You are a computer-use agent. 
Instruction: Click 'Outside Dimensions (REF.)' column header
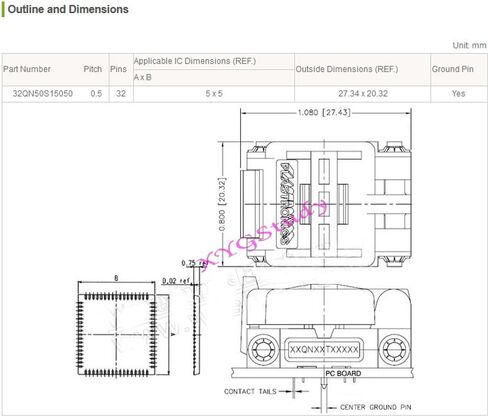pos(347,69)
